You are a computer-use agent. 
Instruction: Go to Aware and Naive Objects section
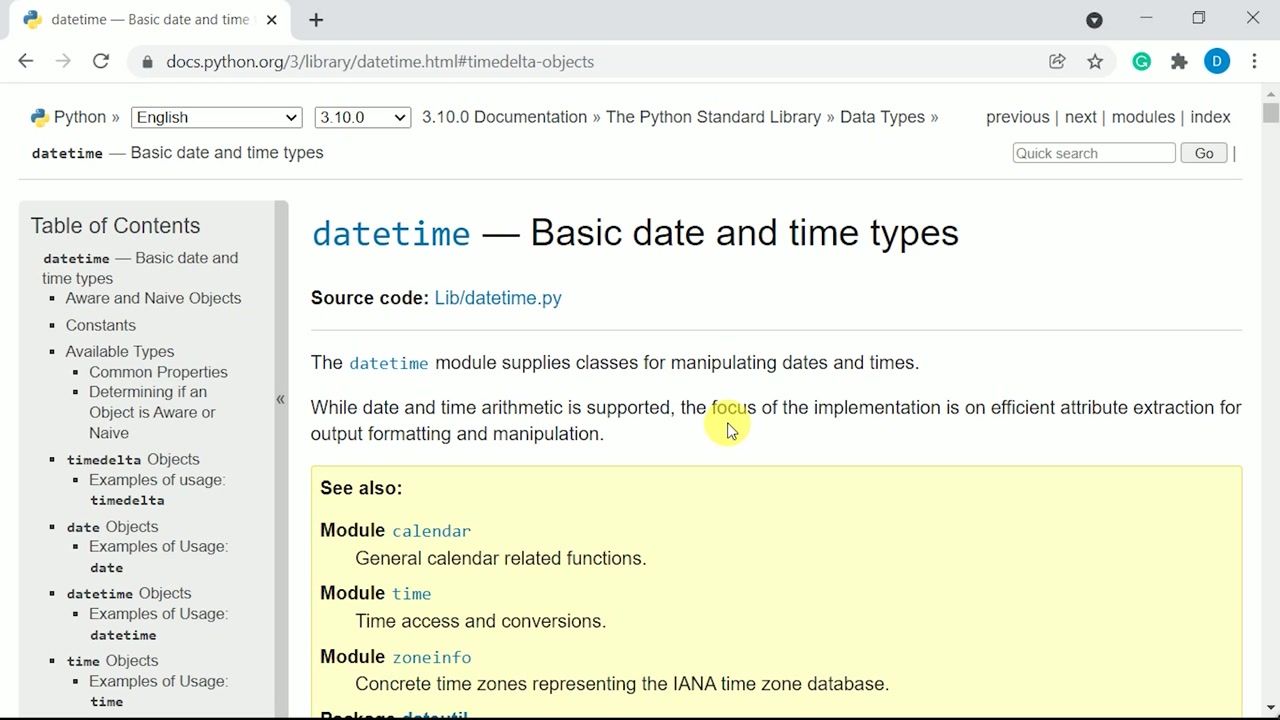coord(153,298)
